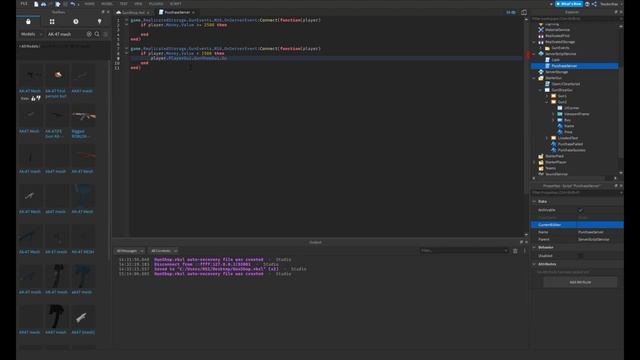Click the Toolbox search magnifier icon
The height and width of the screenshot is (360, 640).
pos(97,34)
